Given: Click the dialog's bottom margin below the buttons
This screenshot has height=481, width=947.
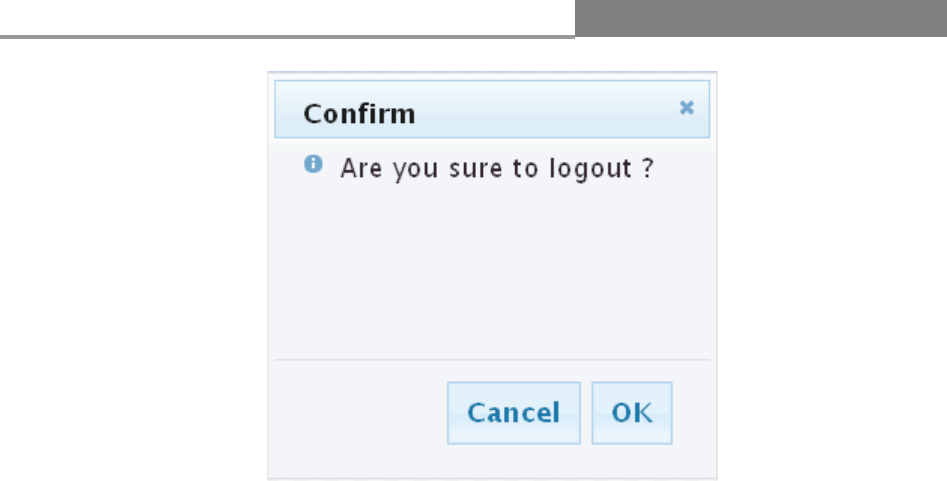Looking at the screenshot, I should [492, 461].
